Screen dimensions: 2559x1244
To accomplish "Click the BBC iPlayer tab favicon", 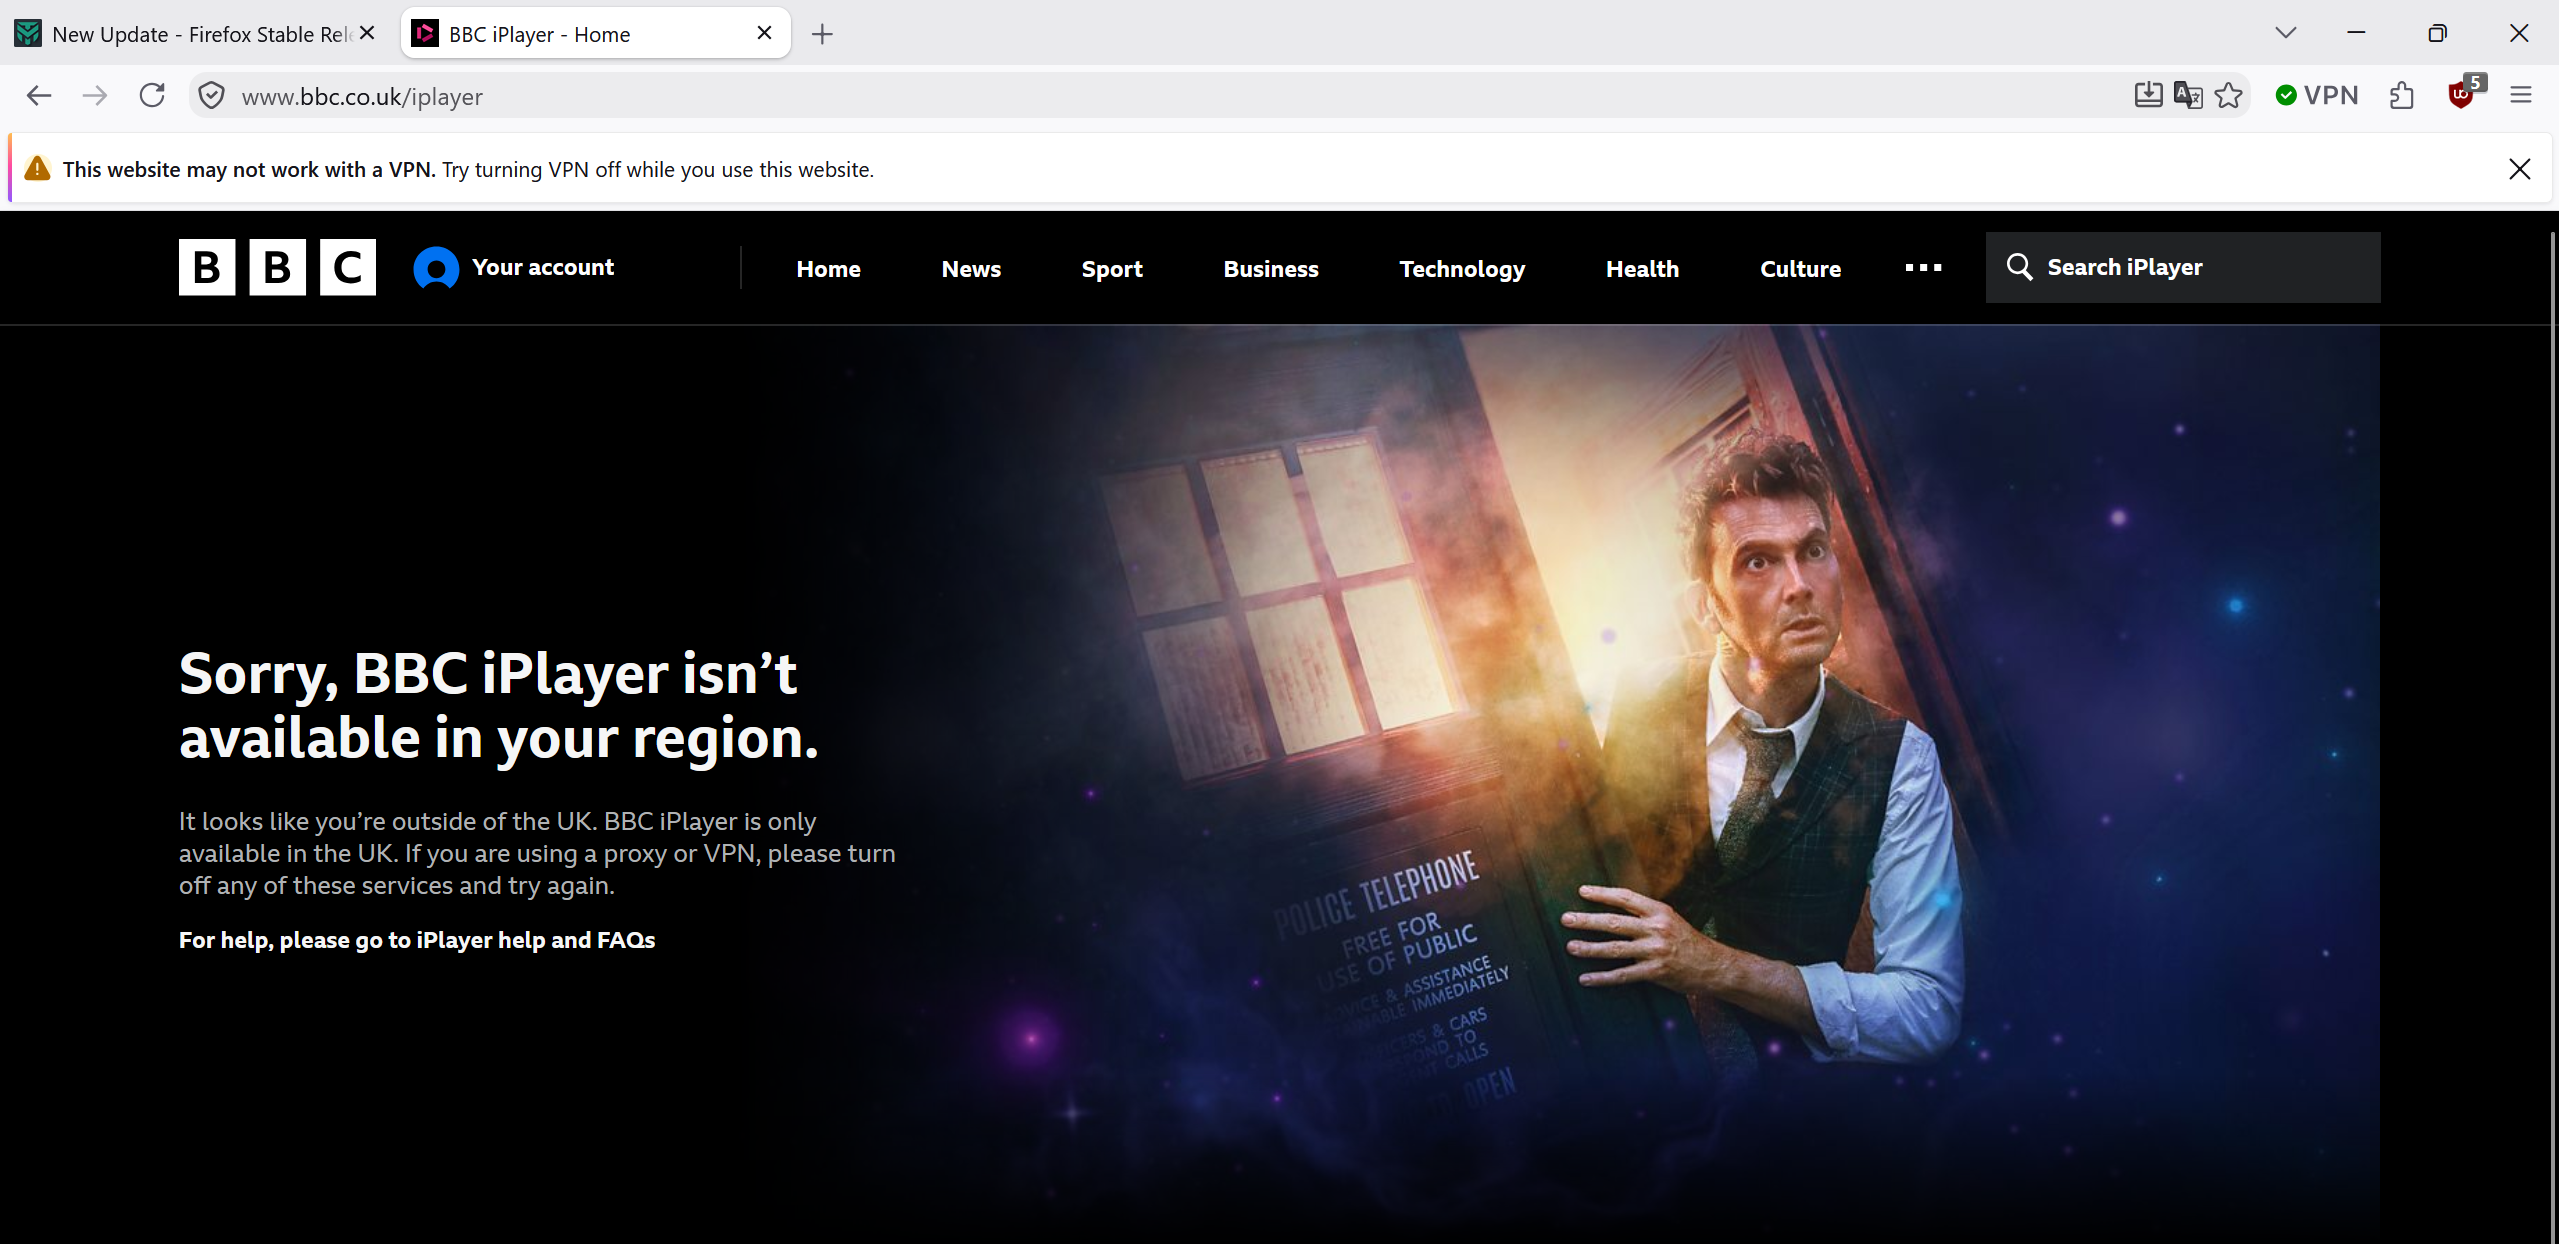I will 425,34.
